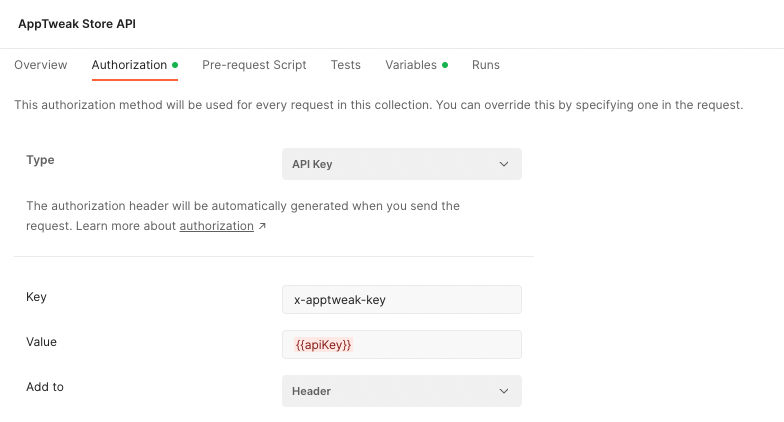
Task: Go to the Tests tab
Action: [x=345, y=65]
